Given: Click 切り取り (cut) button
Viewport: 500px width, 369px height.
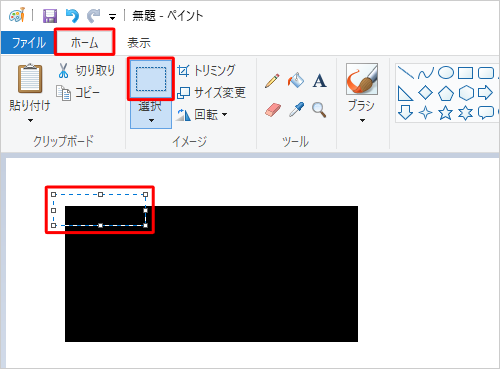Looking at the screenshot, I should point(86,70).
